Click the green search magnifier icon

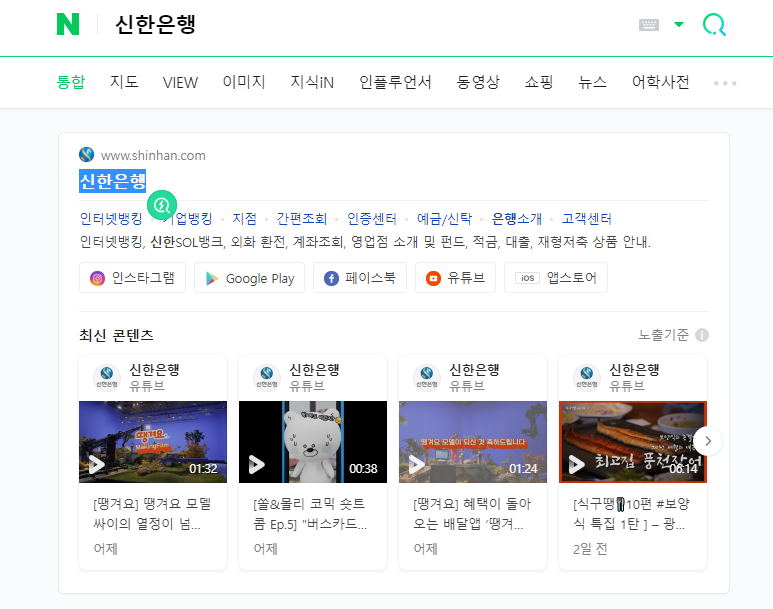[714, 25]
